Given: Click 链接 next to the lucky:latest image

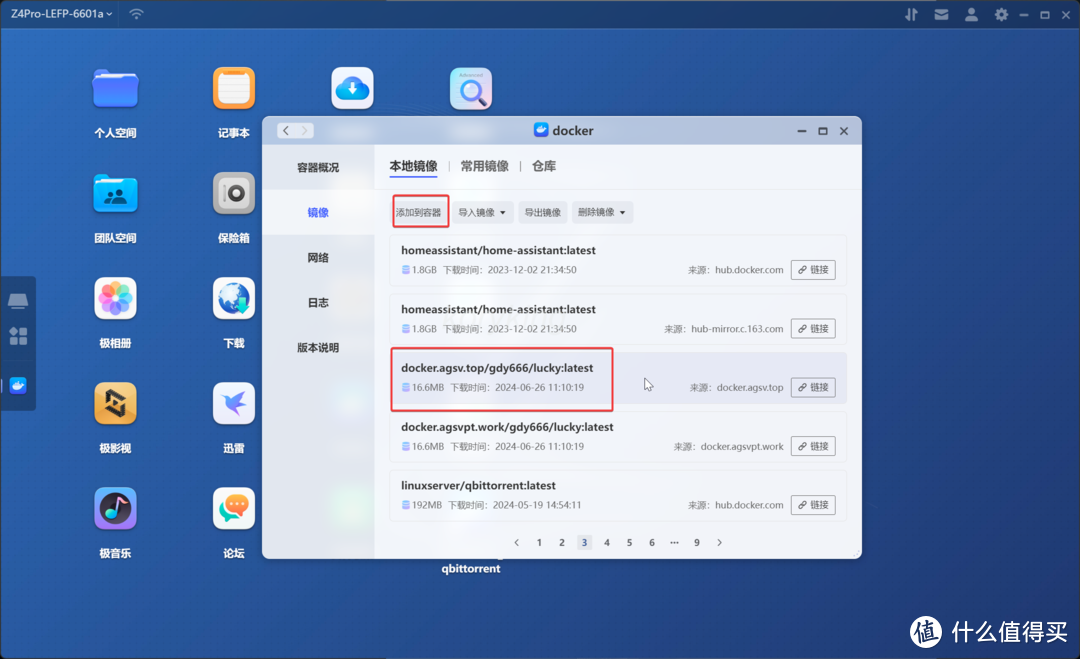Looking at the screenshot, I should (813, 387).
